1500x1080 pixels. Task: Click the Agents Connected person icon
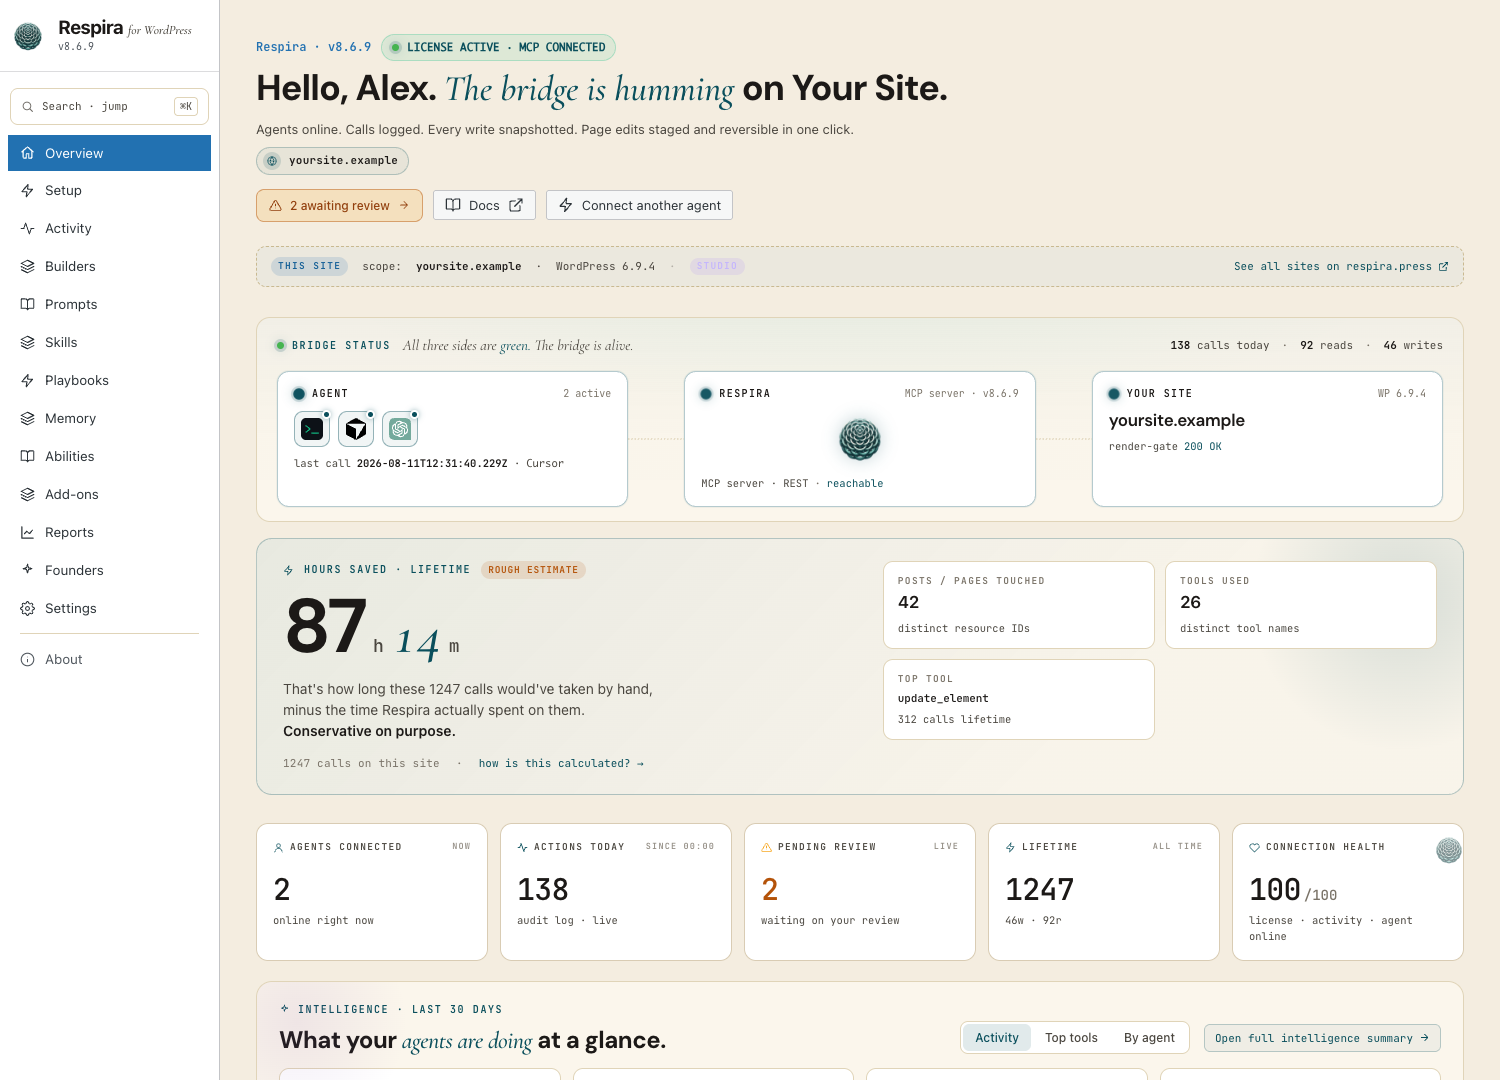pos(278,848)
